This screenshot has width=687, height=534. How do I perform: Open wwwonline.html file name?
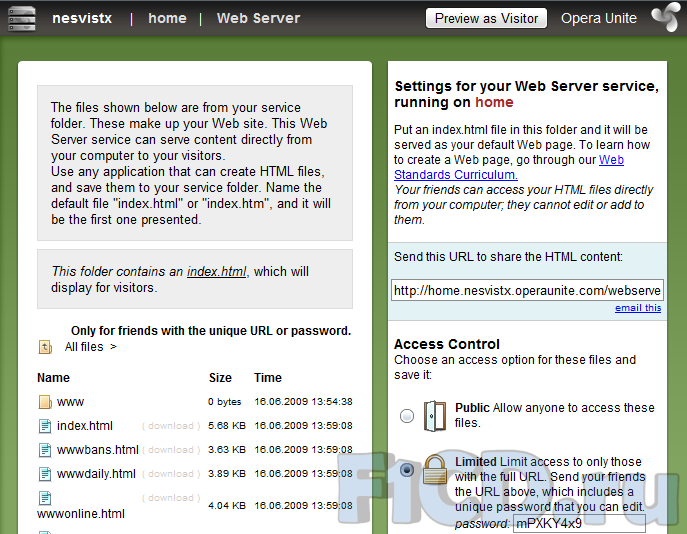click(81, 514)
